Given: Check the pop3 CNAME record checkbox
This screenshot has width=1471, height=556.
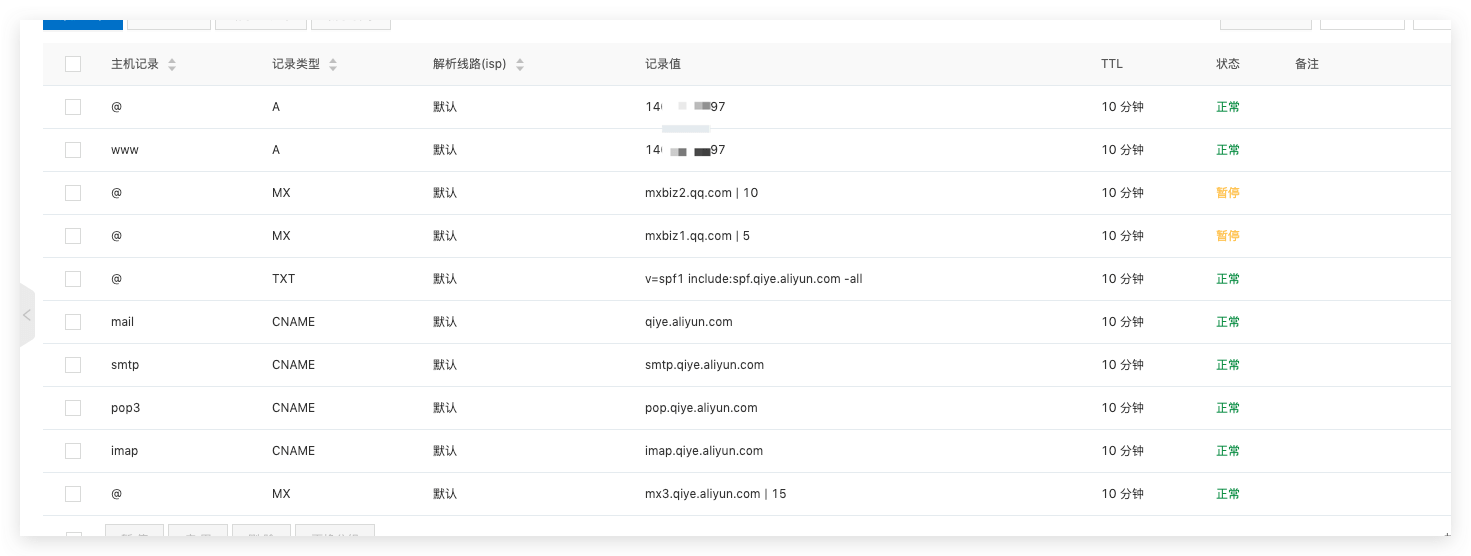Looking at the screenshot, I should [73, 408].
